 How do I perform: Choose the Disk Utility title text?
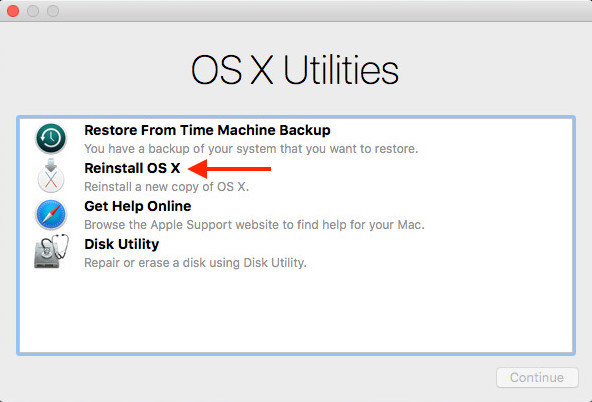[122, 244]
